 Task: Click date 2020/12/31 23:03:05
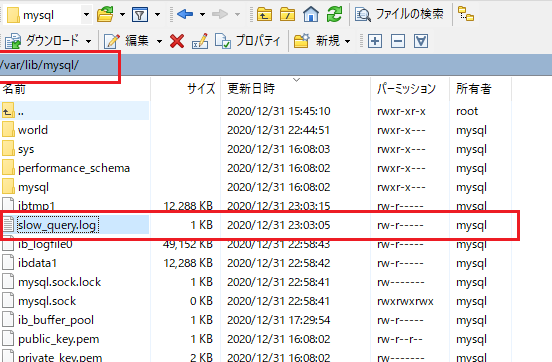[x=278, y=225]
